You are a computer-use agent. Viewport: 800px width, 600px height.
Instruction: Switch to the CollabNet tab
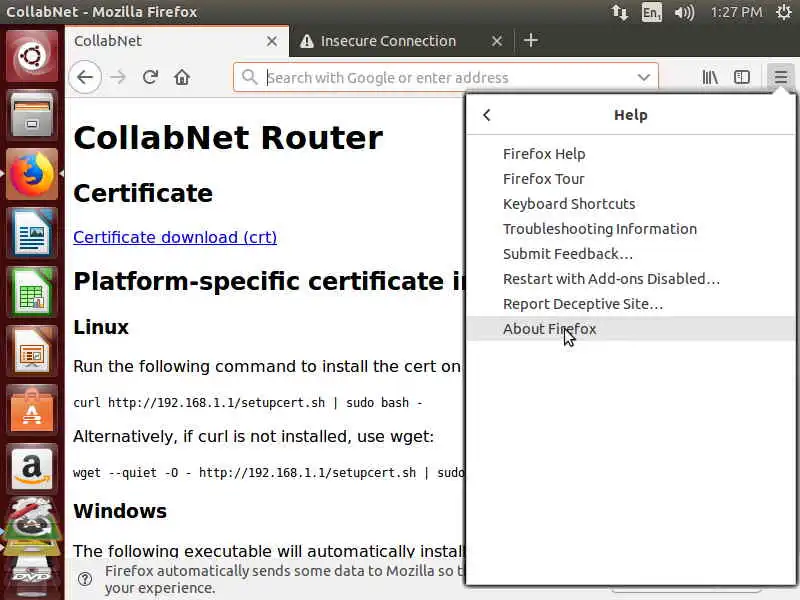pyautogui.click(x=177, y=41)
